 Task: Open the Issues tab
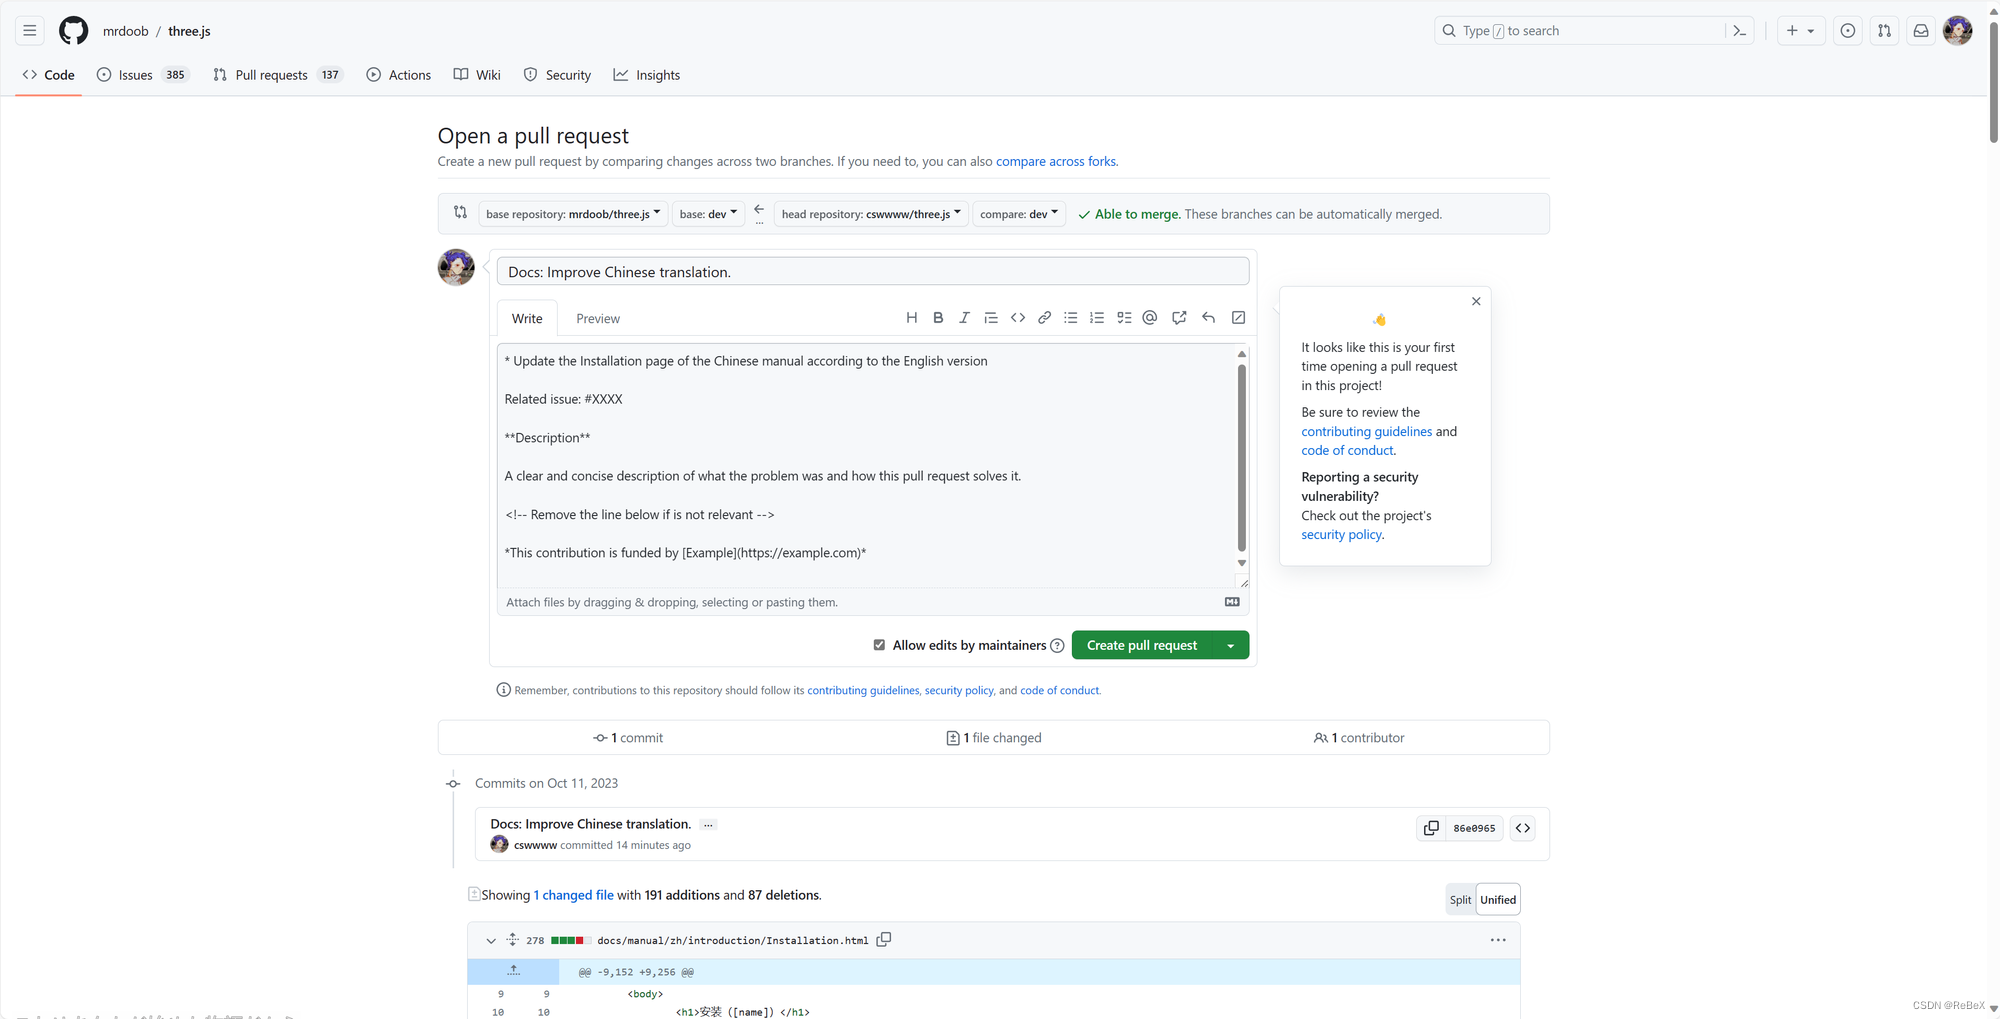pyautogui.click(x=142, y=75)
